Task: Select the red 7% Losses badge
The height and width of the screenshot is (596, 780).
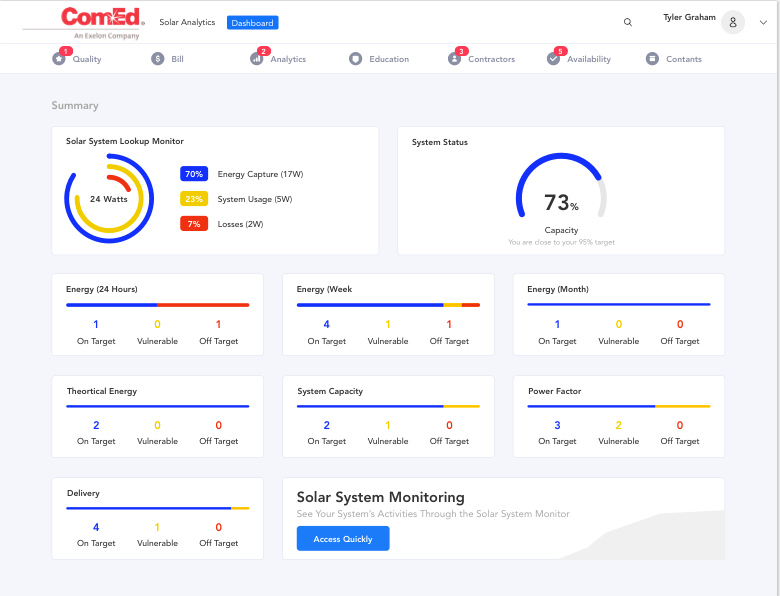Action: click(194, 224)
